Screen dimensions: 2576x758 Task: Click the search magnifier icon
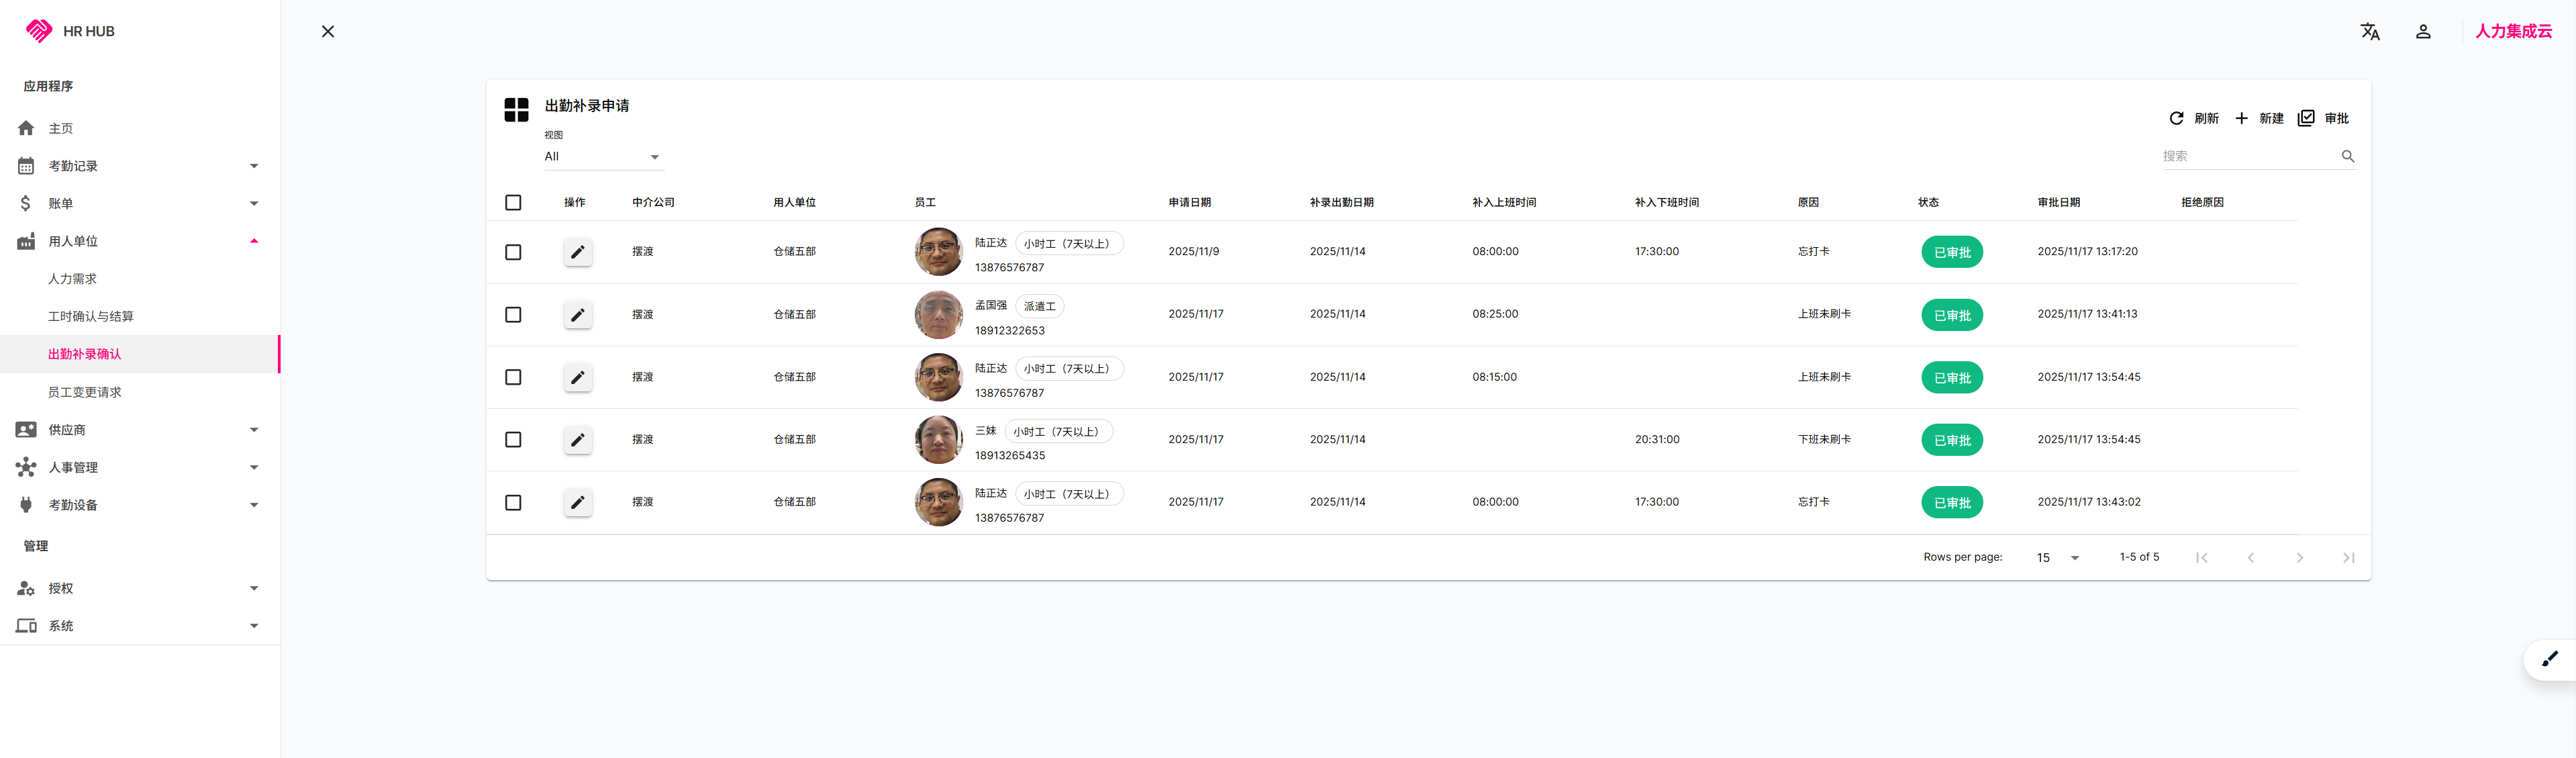click(x=2347, y=156)
